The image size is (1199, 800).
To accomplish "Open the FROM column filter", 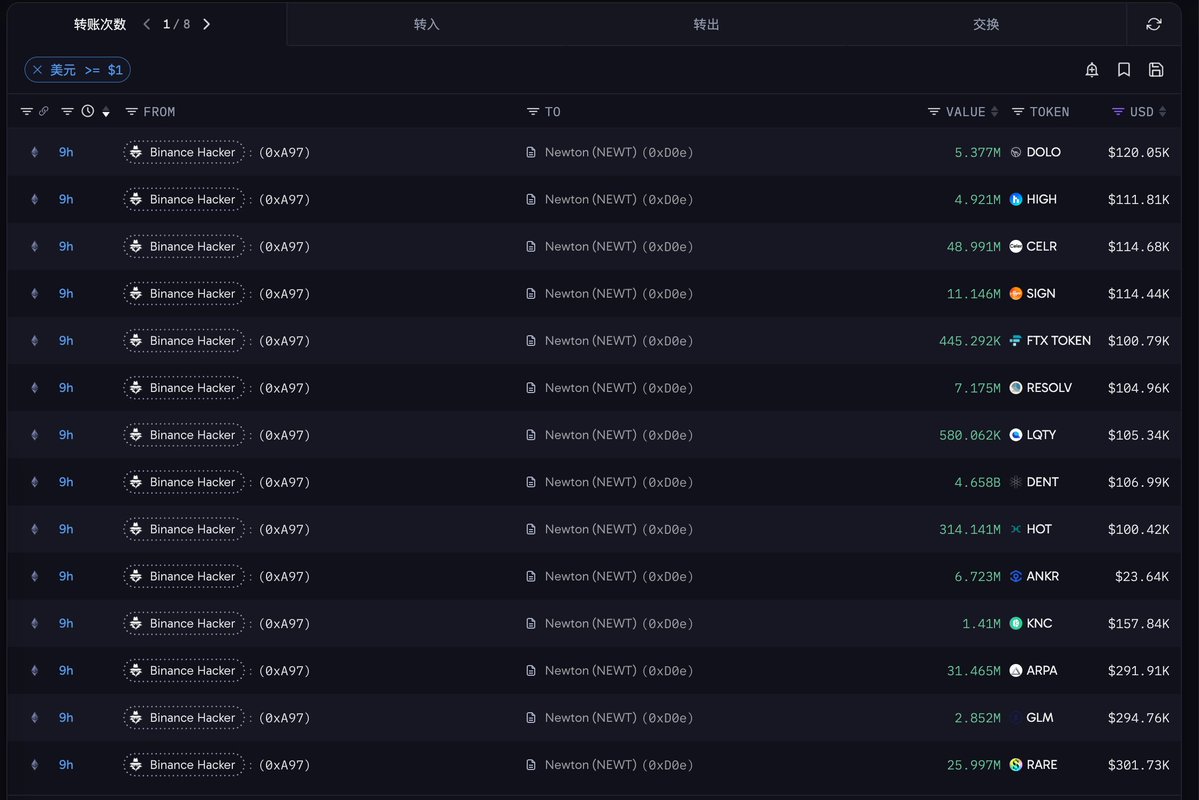I will (132, 112).
